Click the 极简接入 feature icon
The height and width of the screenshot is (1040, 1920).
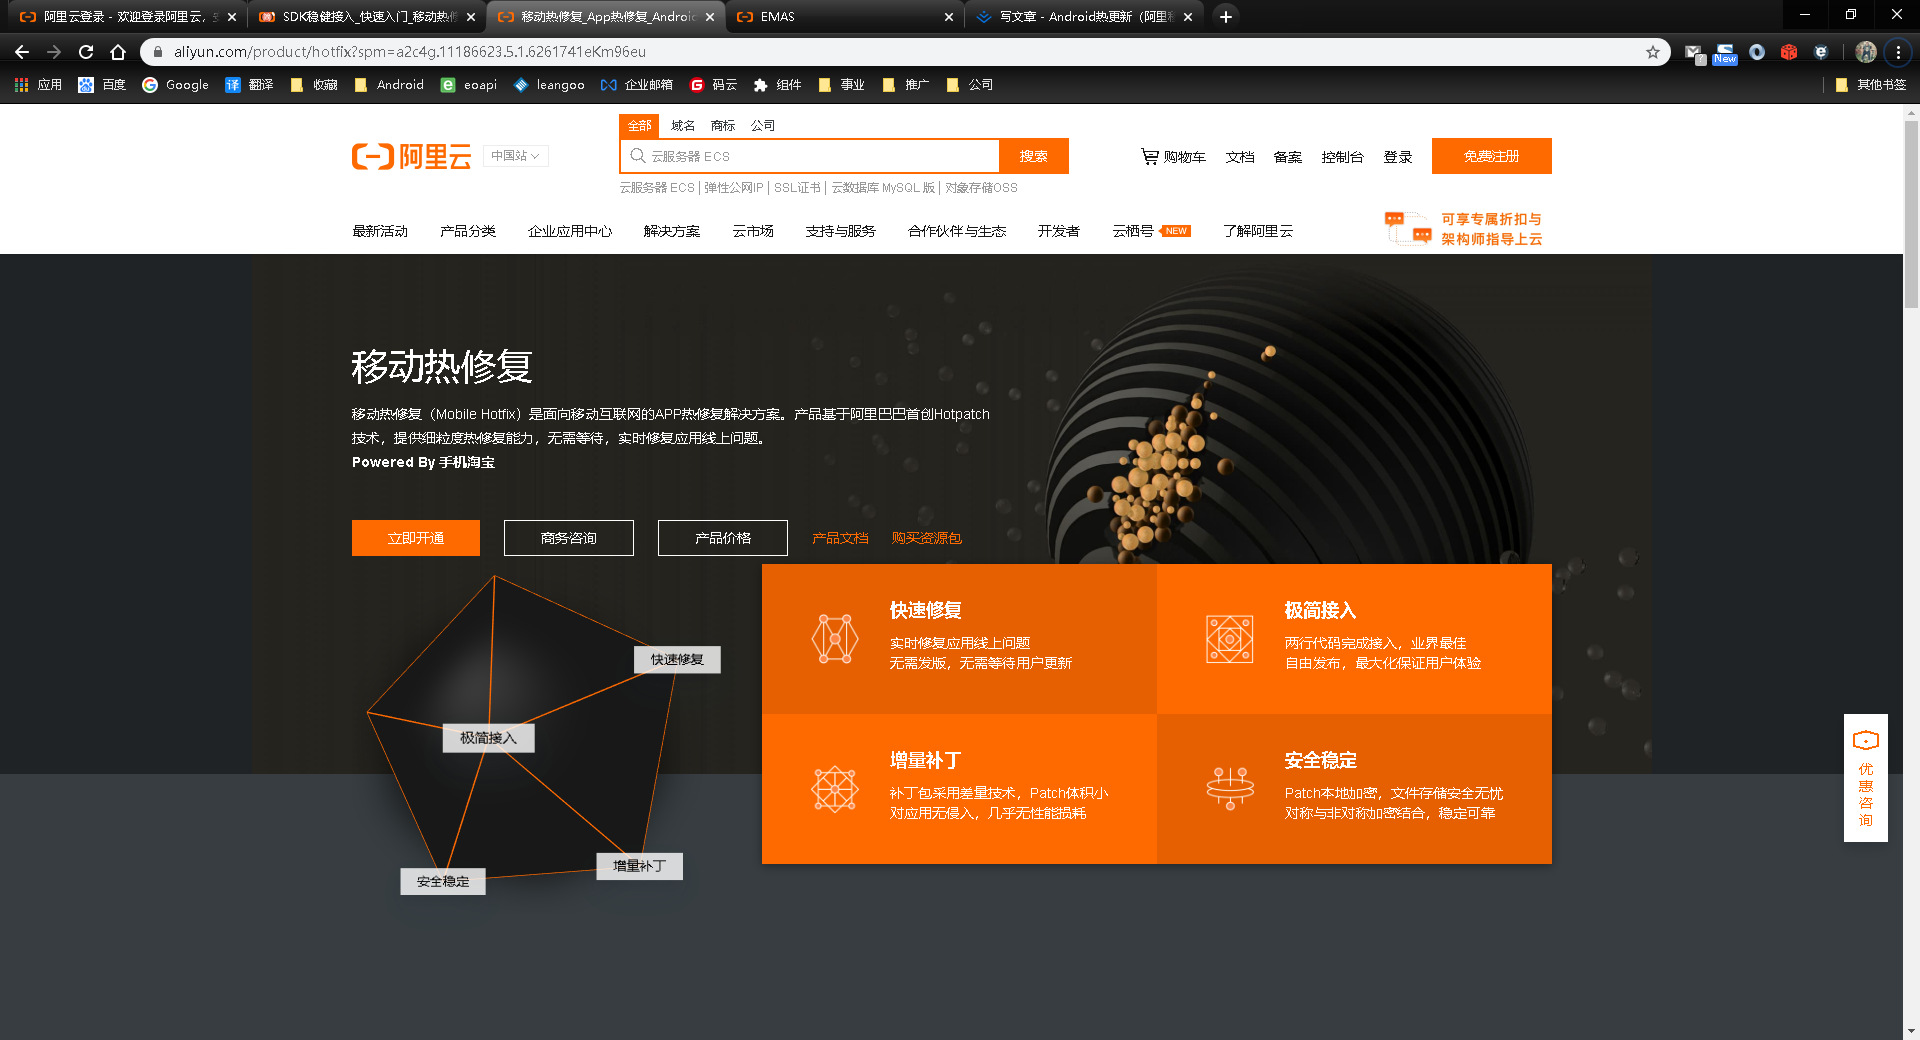tap(1230, 639)
